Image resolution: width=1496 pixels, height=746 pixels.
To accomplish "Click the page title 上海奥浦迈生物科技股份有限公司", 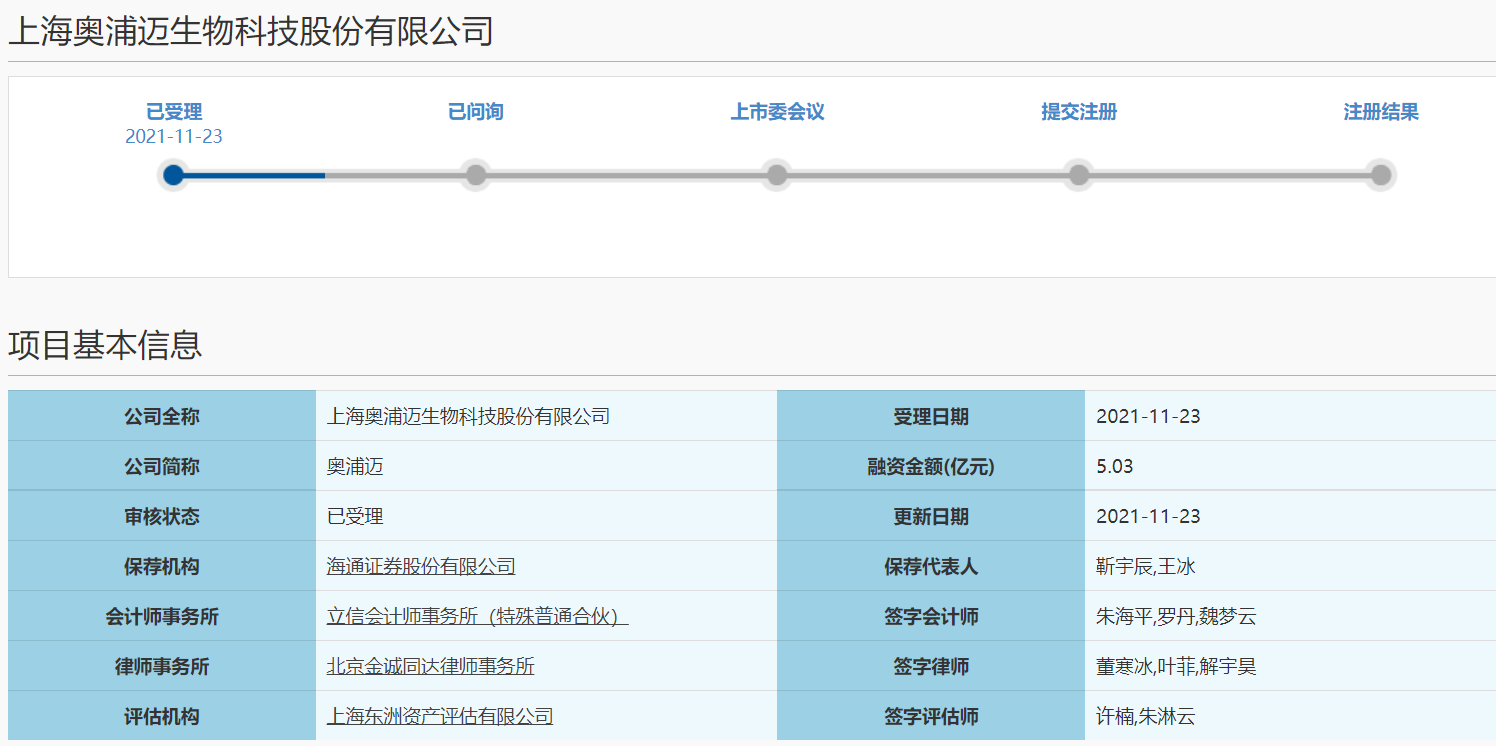I will pos(251,31).
